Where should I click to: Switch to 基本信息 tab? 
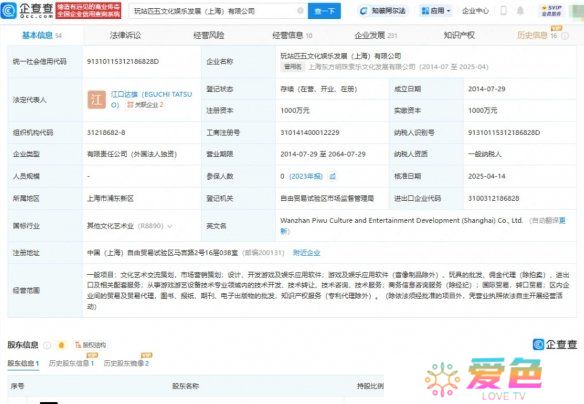click(42, 35)
